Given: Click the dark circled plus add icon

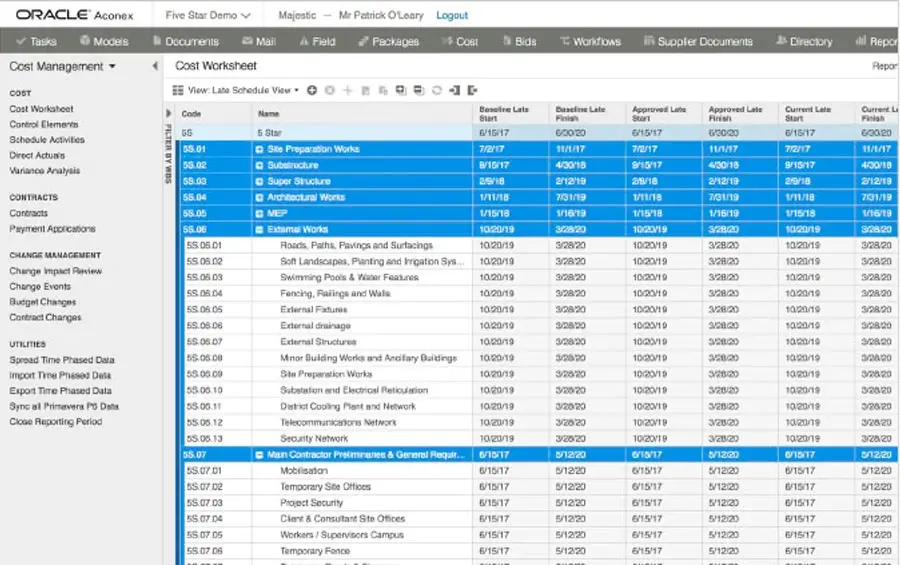Looking at the screenshot, I should [312, 90].
